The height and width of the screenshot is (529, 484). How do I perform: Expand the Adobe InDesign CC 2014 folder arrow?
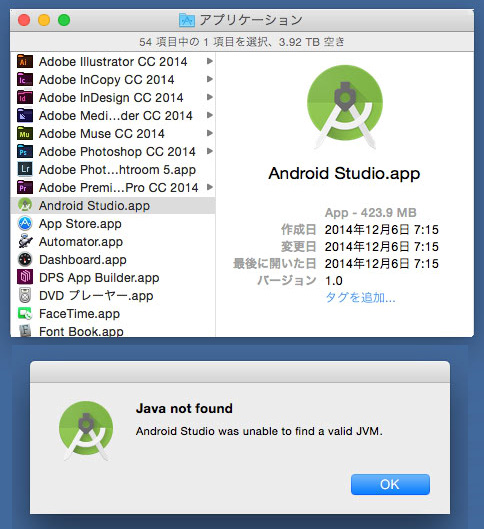[210, 97]
